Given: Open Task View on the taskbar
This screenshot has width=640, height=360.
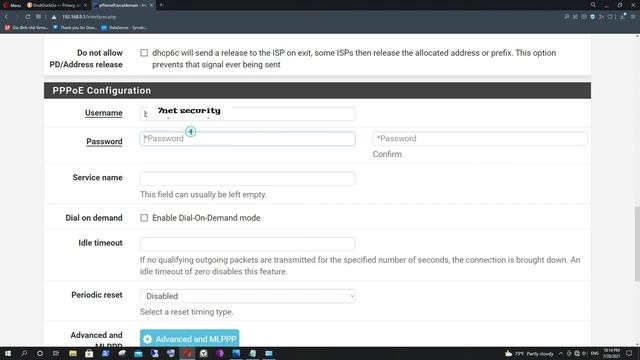Looking at the screenshot, I should [56, 353].
